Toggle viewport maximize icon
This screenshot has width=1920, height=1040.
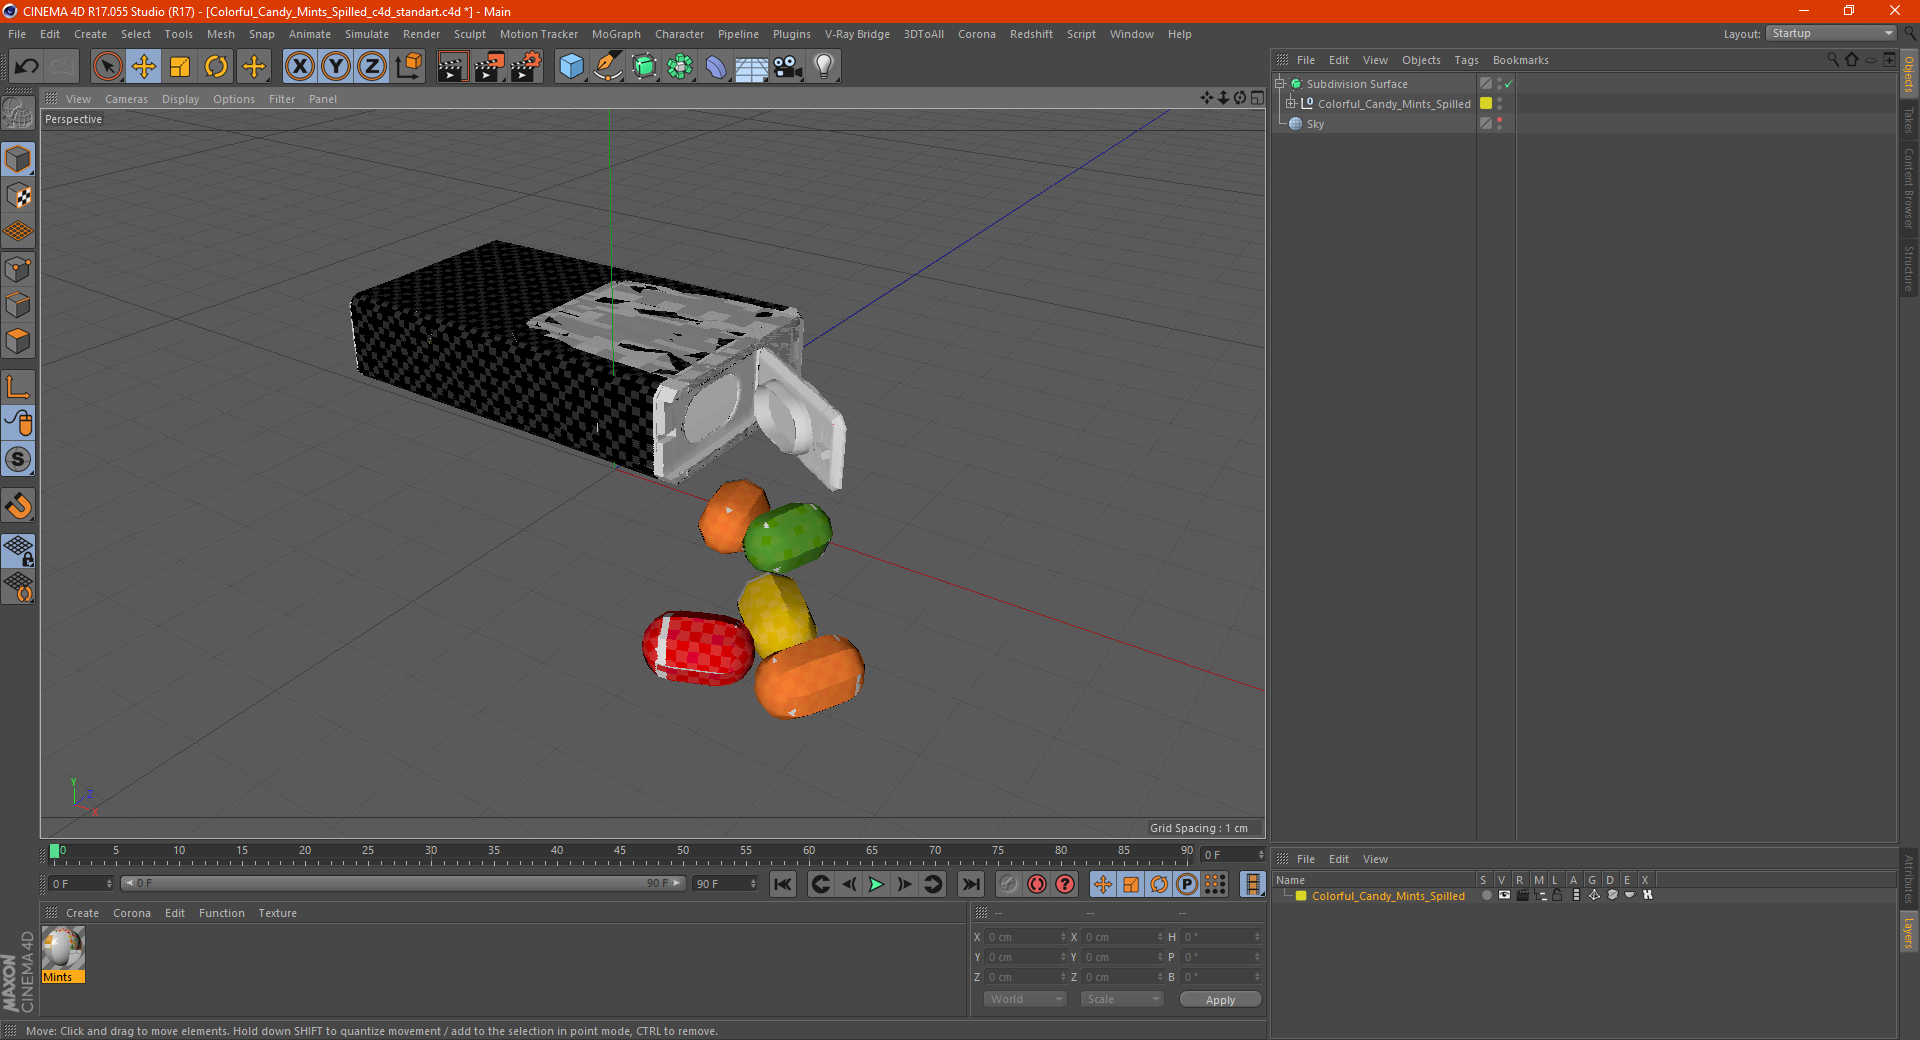tap(1257, 98)
